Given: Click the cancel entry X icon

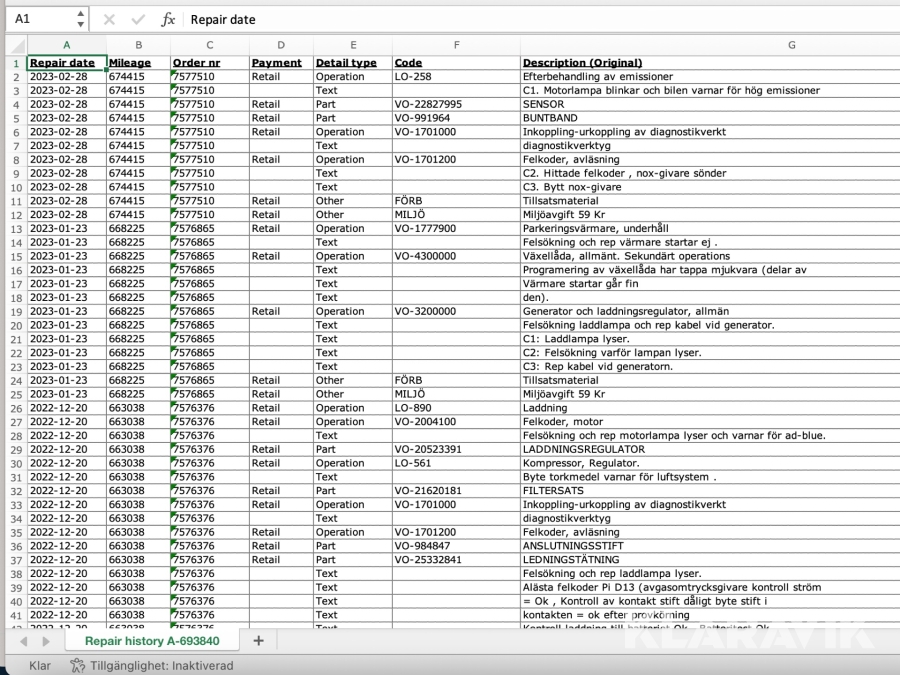Looking at the screenshot, I should tap(109, 19).
